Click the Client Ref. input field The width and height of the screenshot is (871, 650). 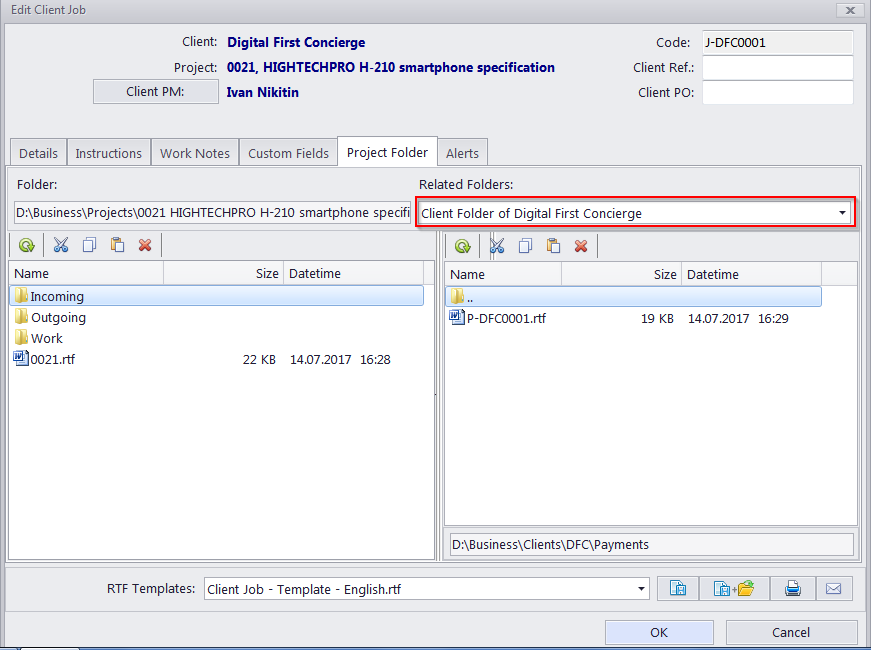778,67
